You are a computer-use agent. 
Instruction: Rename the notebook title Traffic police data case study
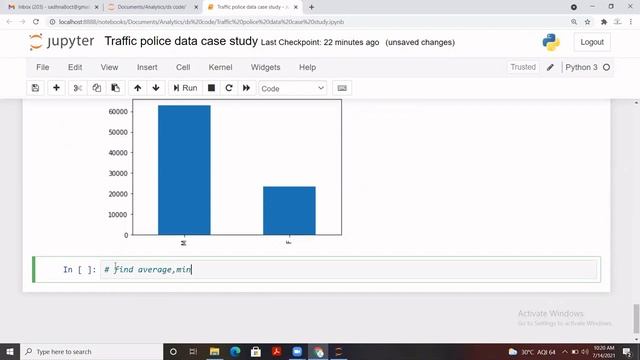181,41
